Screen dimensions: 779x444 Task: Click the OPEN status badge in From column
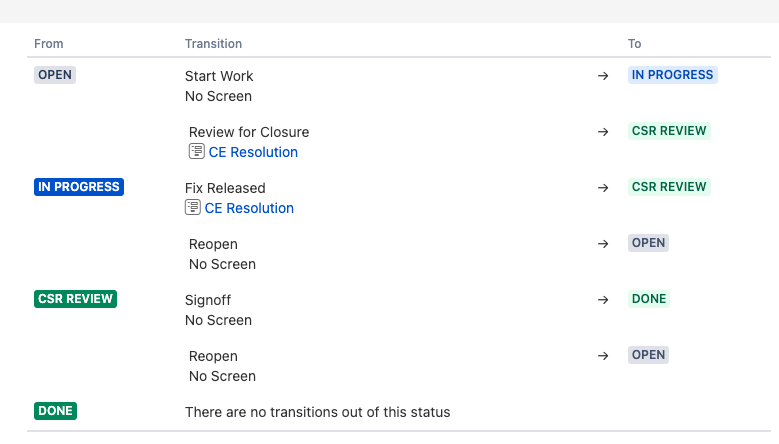pyautogui.click(x=55, y=75)
